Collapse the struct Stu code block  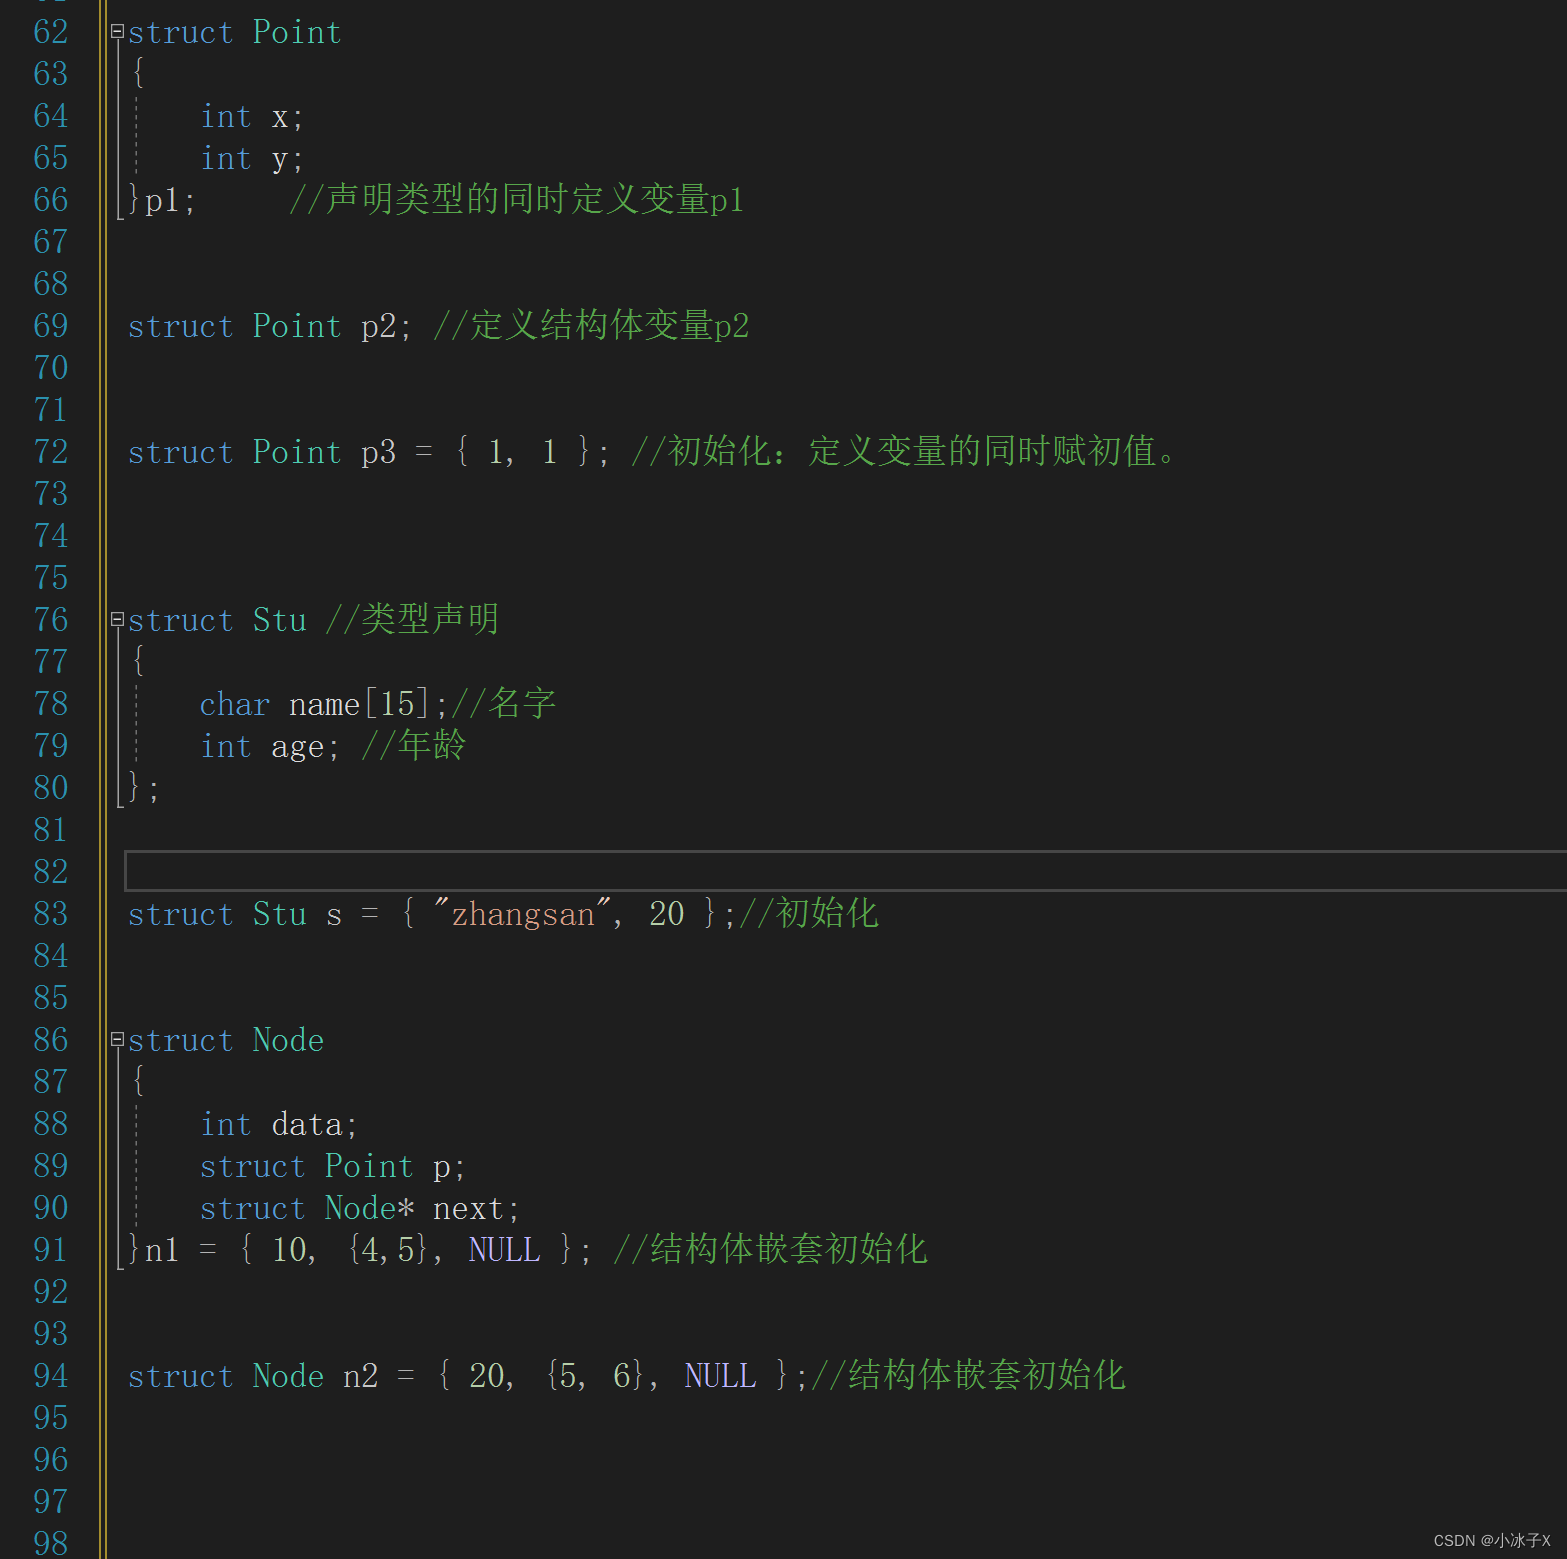click(x=117, y=620)
